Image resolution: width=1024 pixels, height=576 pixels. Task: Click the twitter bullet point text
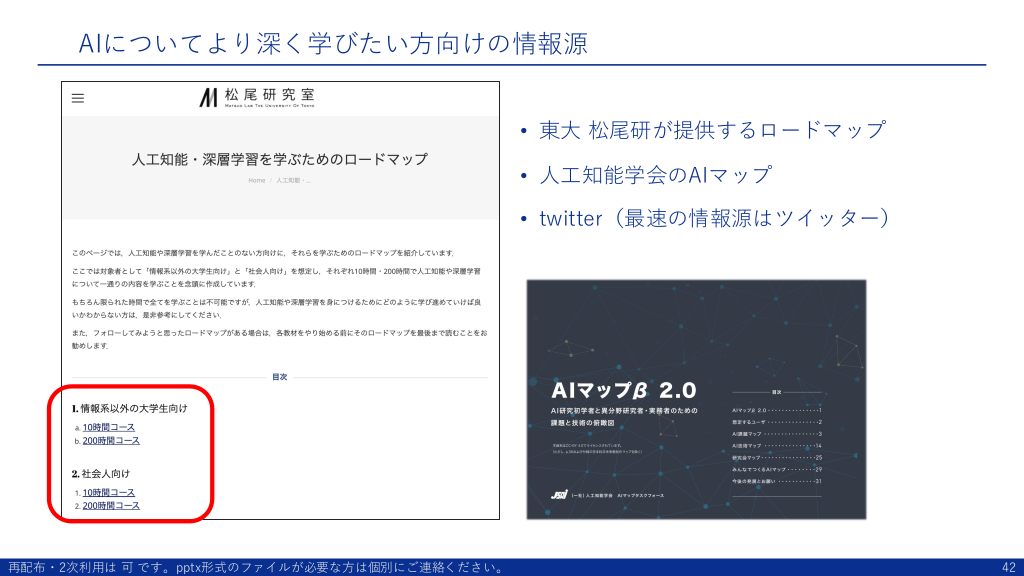714,218
